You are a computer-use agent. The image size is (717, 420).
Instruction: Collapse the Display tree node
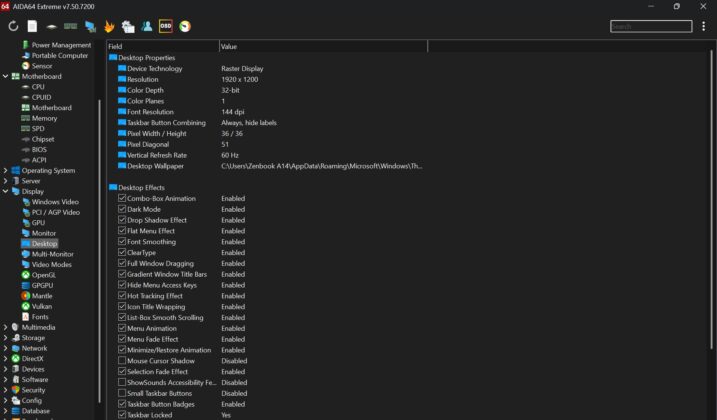[5, 191]
